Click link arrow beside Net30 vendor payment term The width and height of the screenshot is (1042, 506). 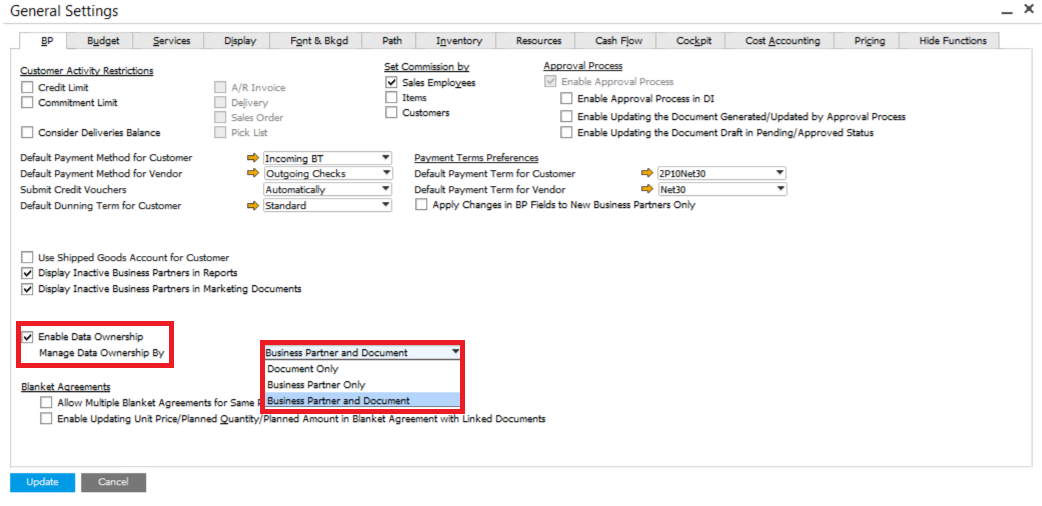[647, 190]
